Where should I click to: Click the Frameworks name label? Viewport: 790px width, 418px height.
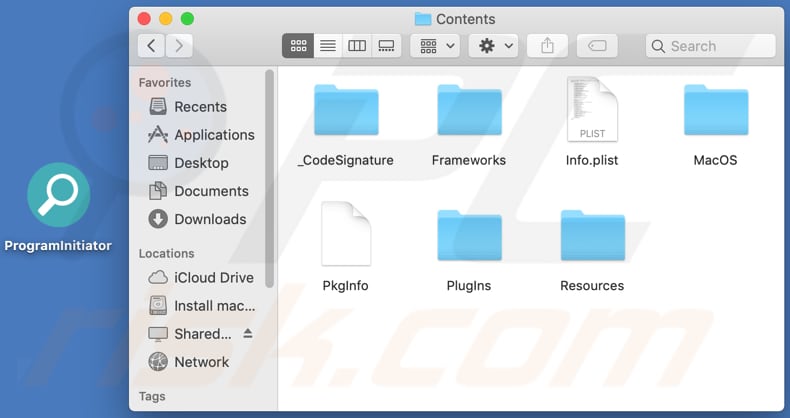[469, 161]
